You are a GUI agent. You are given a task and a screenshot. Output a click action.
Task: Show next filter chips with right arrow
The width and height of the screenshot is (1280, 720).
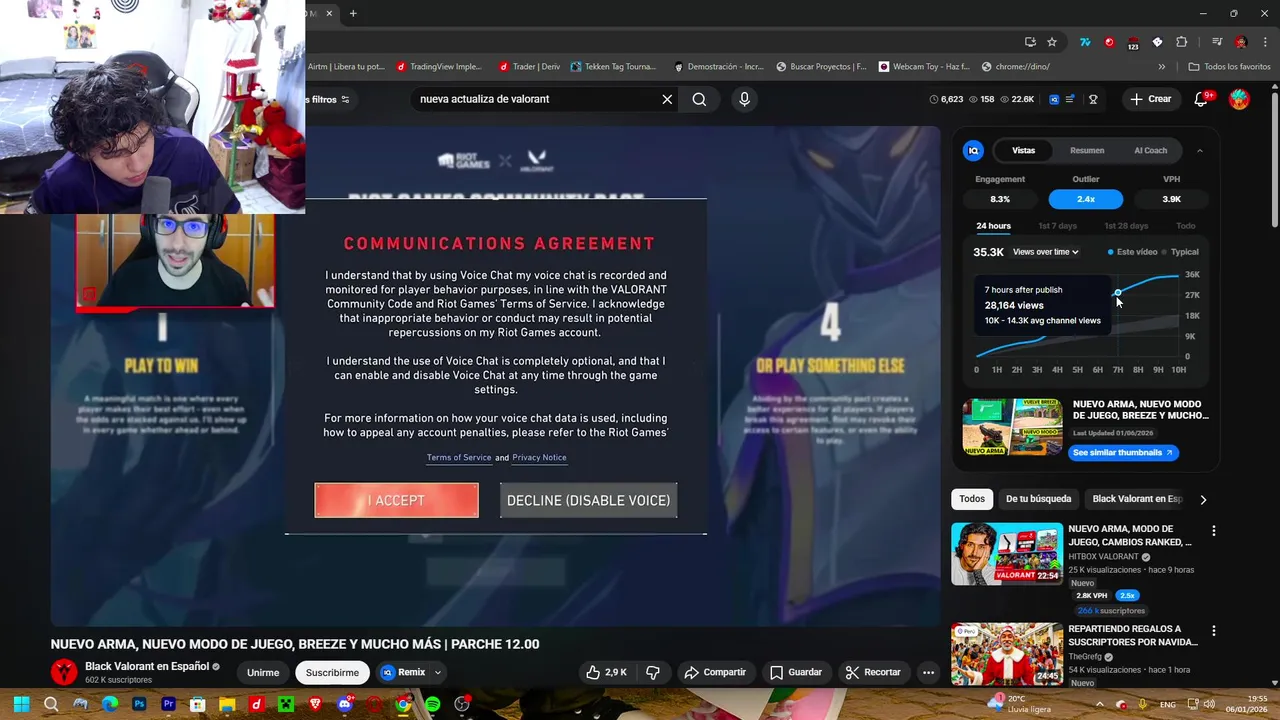[1203, 499]
